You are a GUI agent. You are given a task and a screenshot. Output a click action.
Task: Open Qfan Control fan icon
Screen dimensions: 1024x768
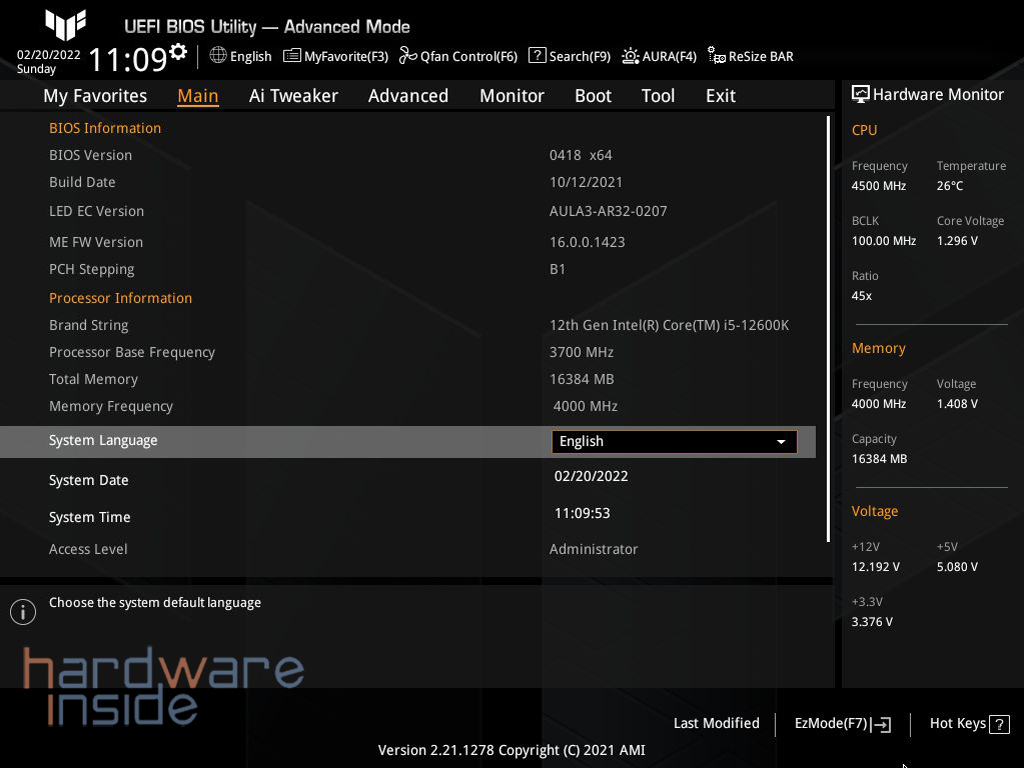[408, 56]
